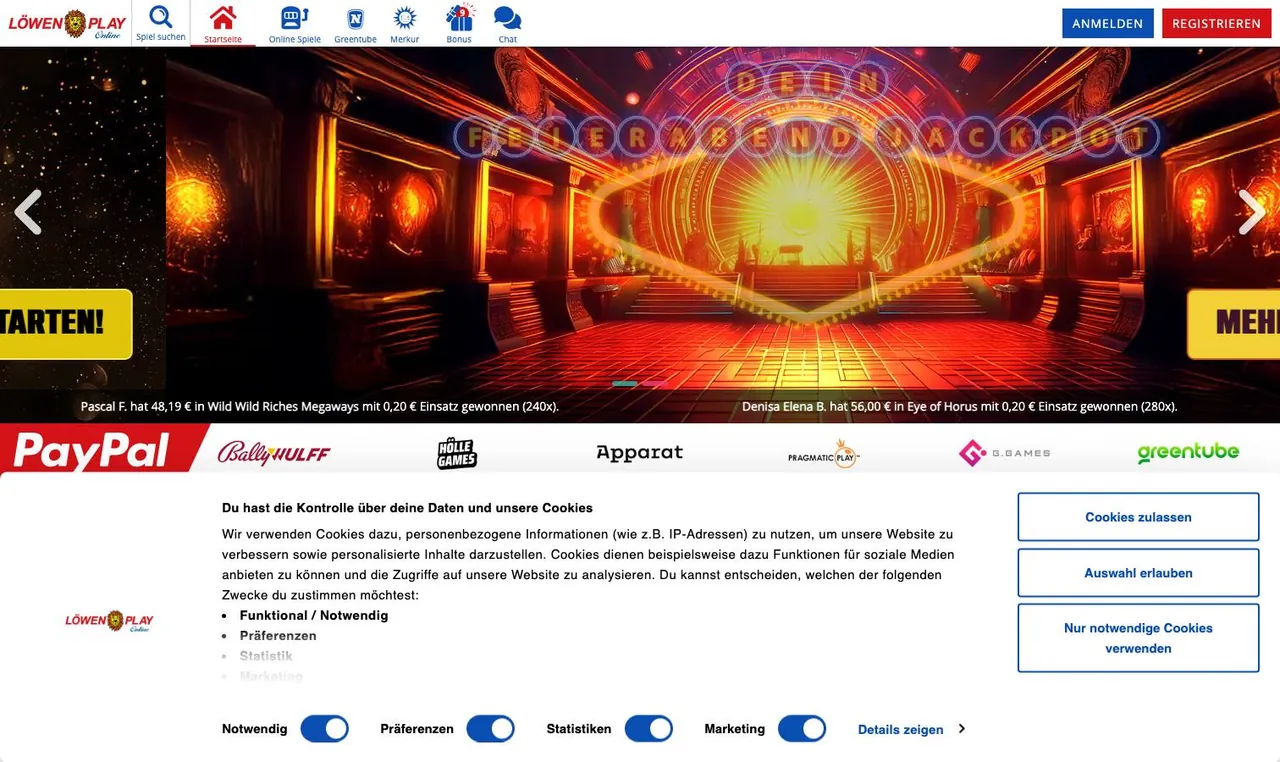Click Pascal F. Wild Wild Riches win ticker
This screenshot has width=1280, height=762.
pyautogui.click(x=320, y=407)
